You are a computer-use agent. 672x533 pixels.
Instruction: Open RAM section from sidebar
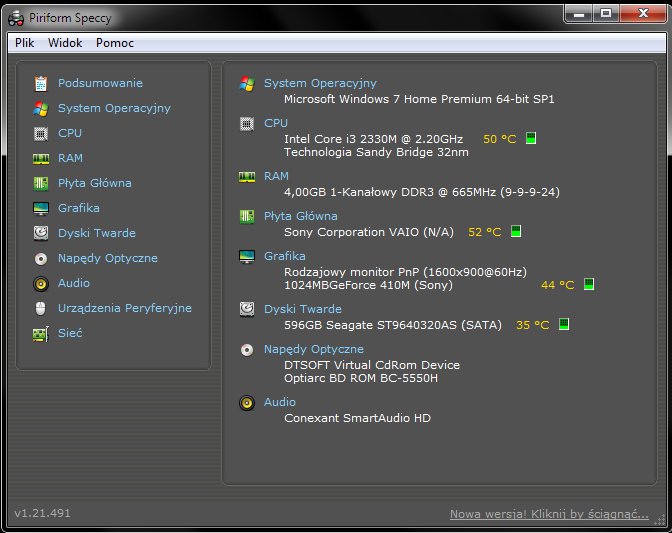click(x=70, y=158)
